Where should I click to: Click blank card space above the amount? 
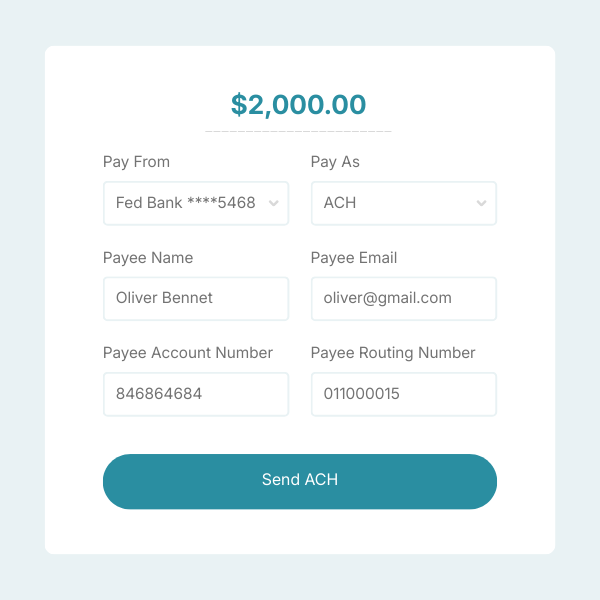point(300,66)
